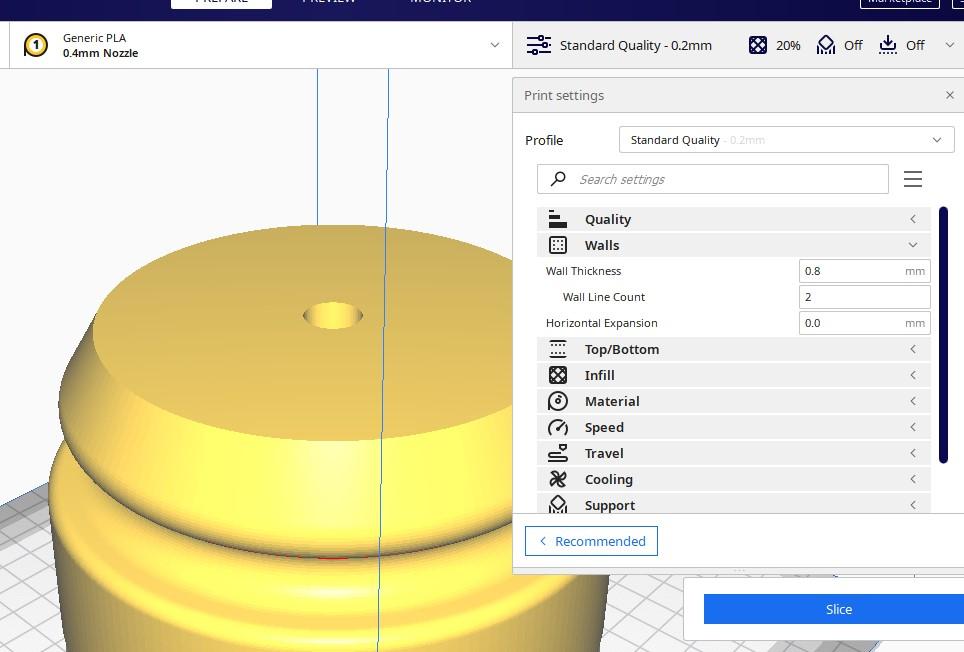This screenshot has width=964, height=652.
Task: Click the print settings sliders icon
Action: [x=539, y=45]
